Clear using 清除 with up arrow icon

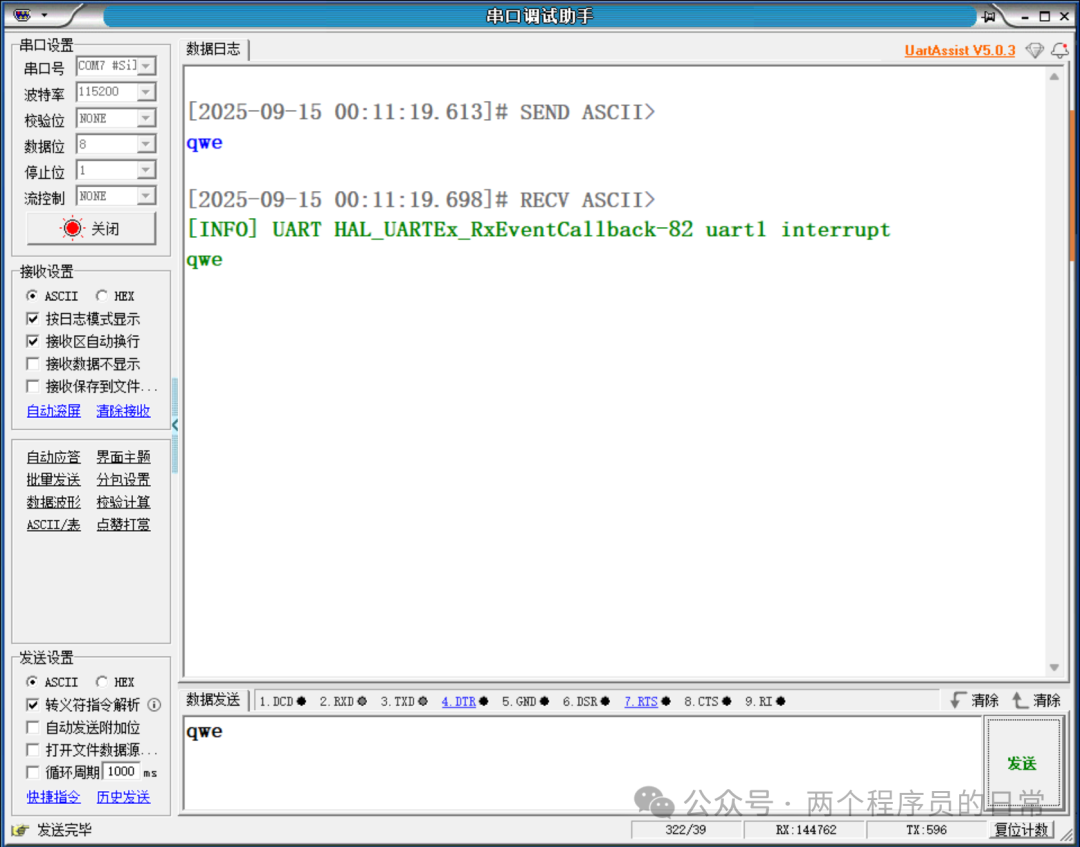[1035, 701]
